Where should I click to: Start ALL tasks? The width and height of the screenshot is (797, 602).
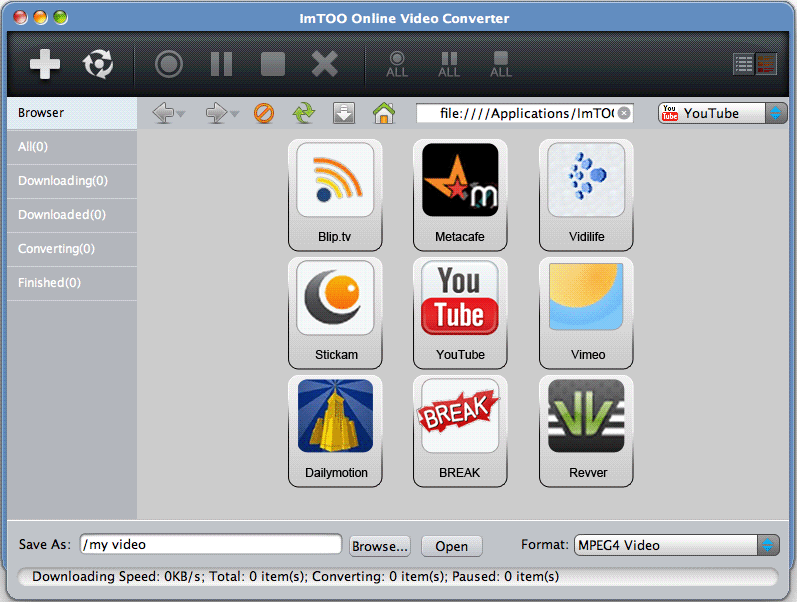click(397, 65)
